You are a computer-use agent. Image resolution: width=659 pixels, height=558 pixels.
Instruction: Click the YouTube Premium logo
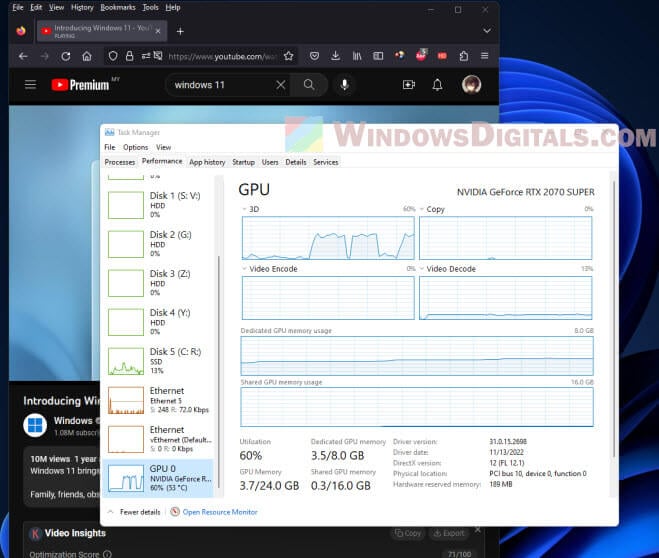81,85
